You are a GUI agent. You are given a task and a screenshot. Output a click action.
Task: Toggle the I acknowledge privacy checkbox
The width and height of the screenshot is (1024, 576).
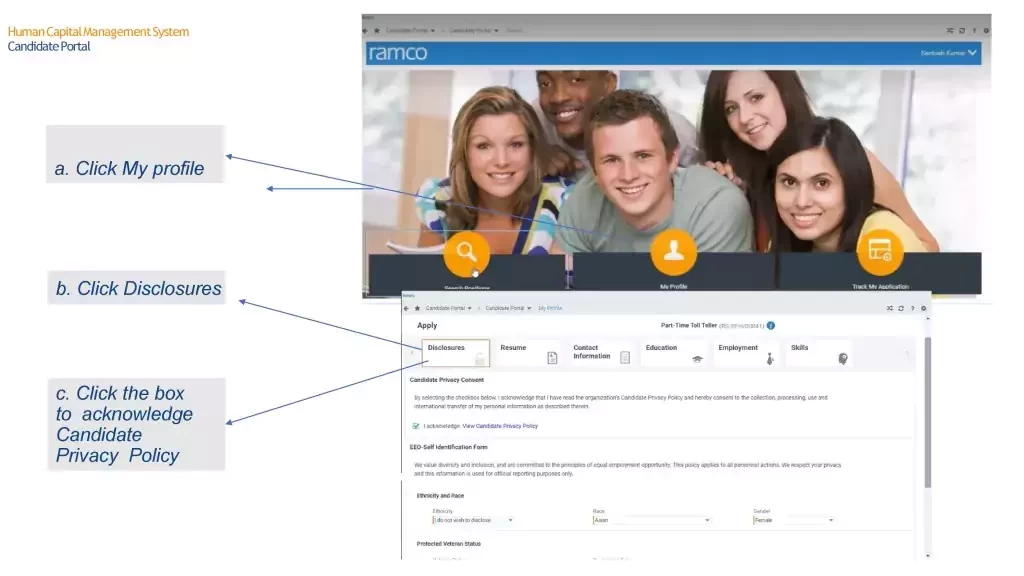pyautogui.click(x=416, y=426)
